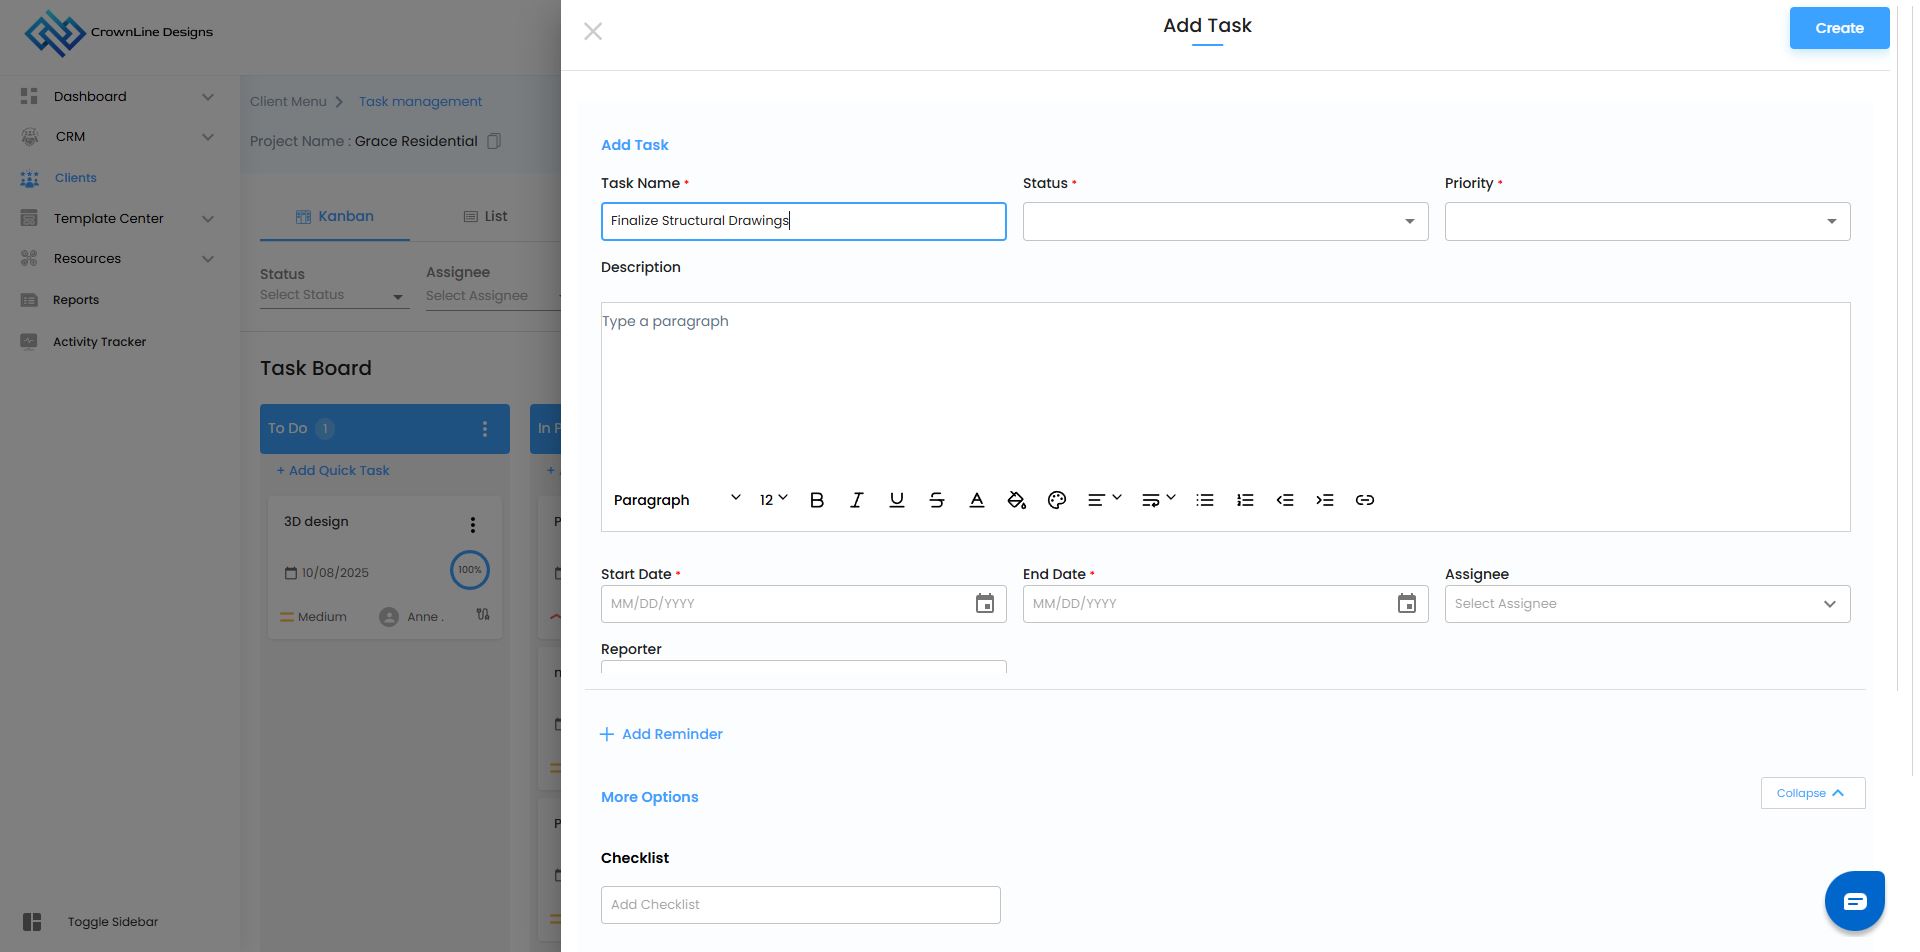This screenshot has width=1920, height=952.
Task: Toggle bold formatting in the description toolbar
Action: pyautogui.click(x=816, y=500)
